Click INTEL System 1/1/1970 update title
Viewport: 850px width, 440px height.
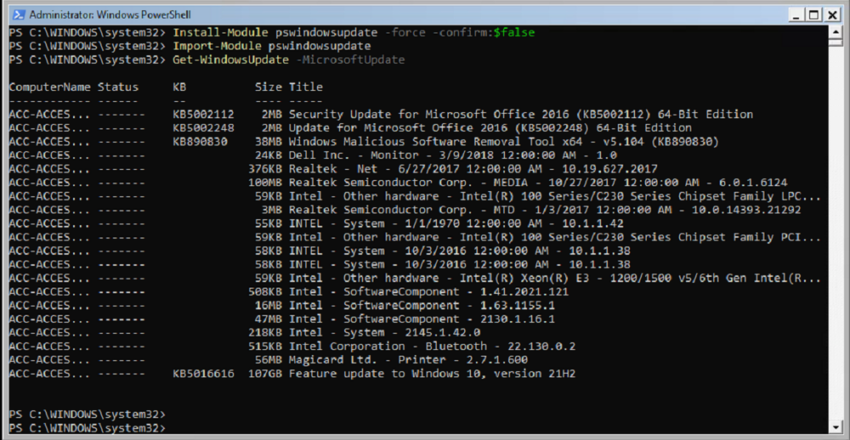[456, 223]
